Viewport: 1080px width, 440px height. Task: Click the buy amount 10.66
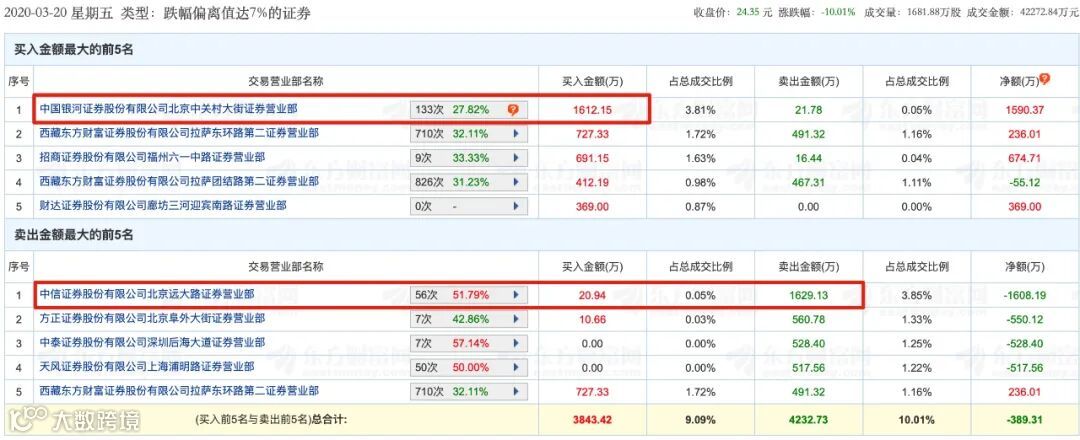click(x=592, y=319)
